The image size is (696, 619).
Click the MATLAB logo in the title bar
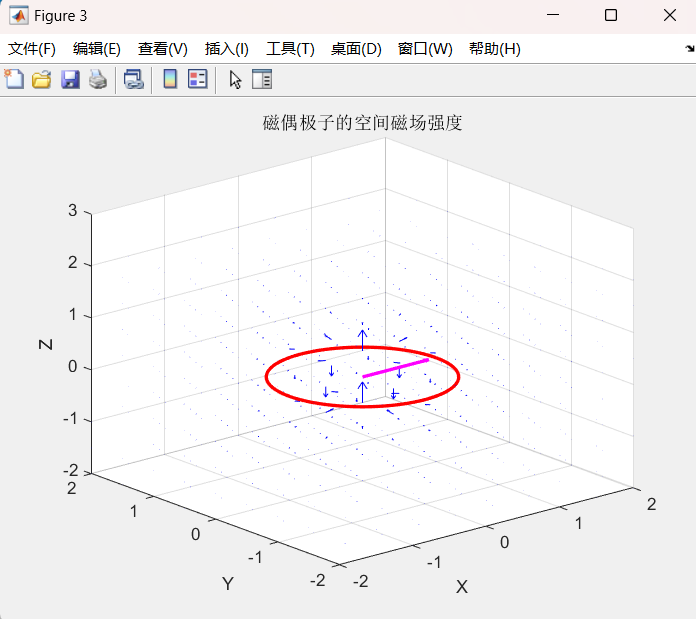19,16
